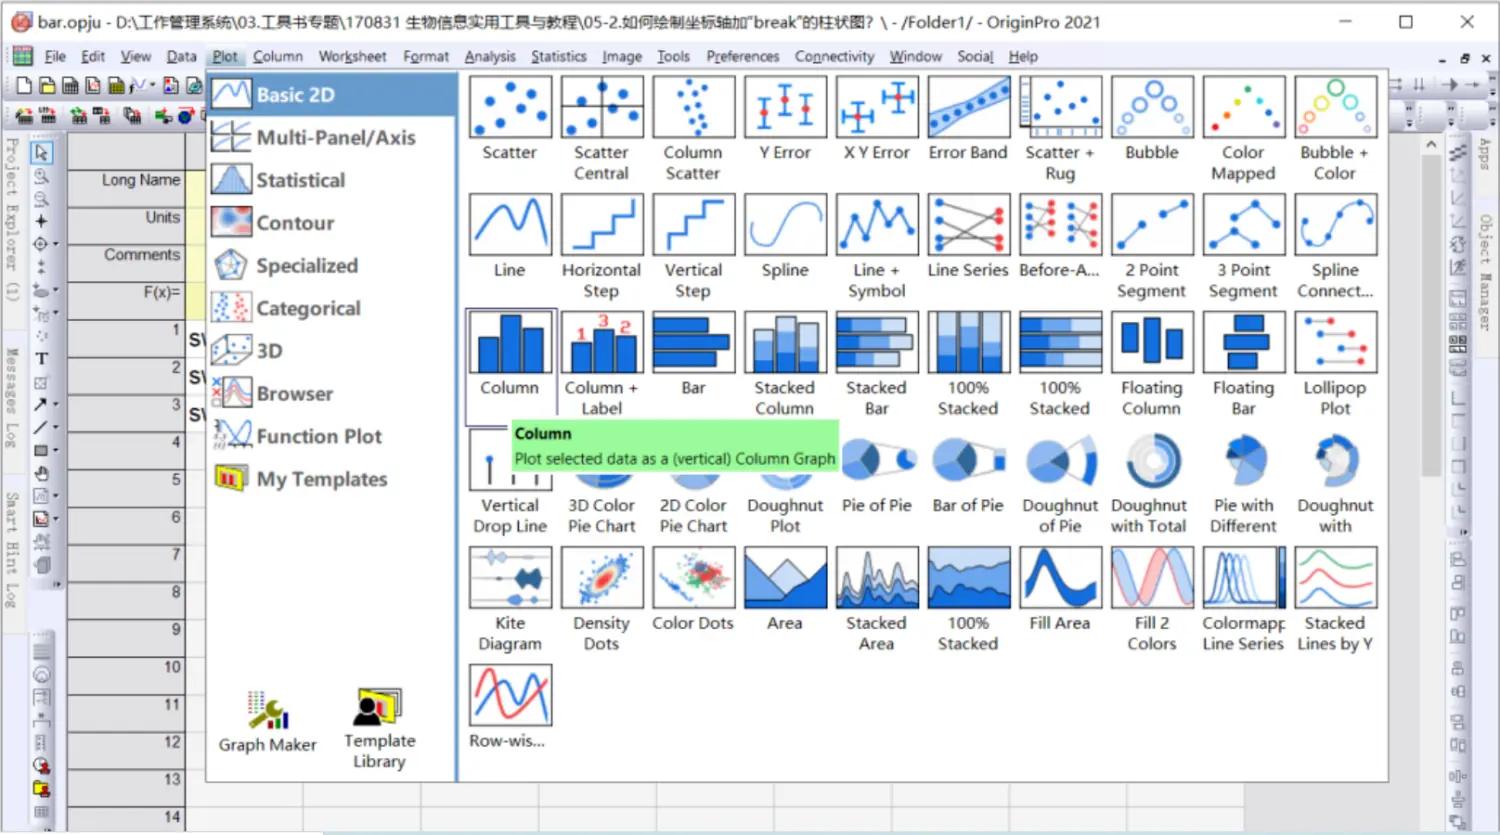Select Basic 2D plot category
This screenshot has width=1500, height=835.
332,95
